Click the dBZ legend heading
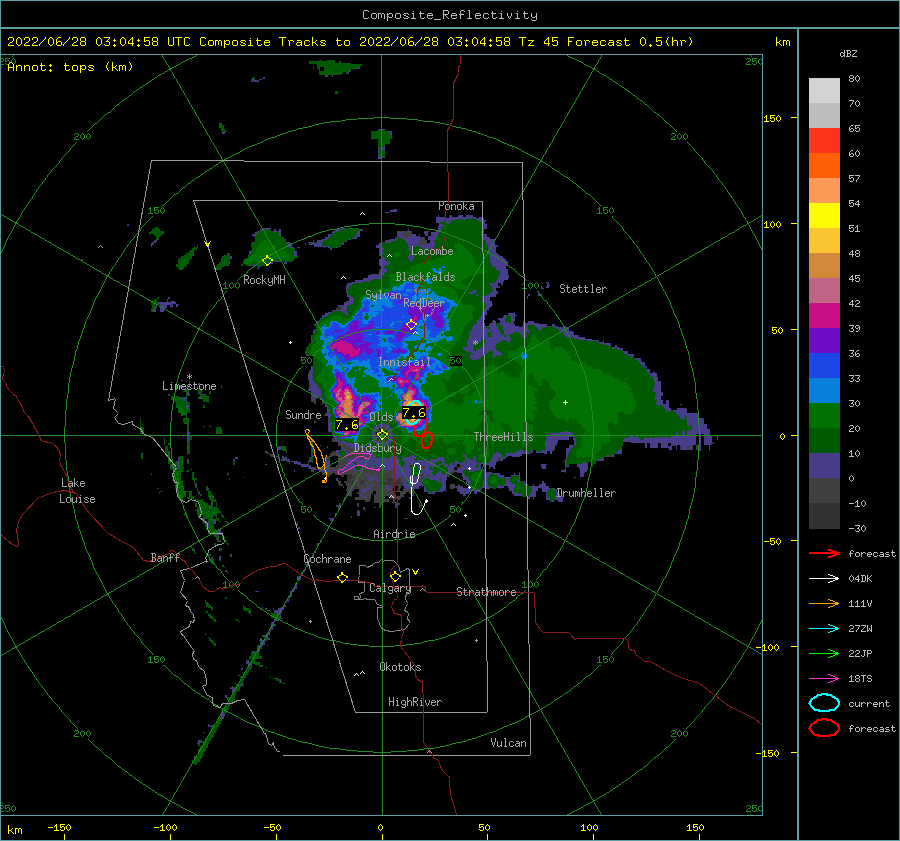 coord(848,53)
